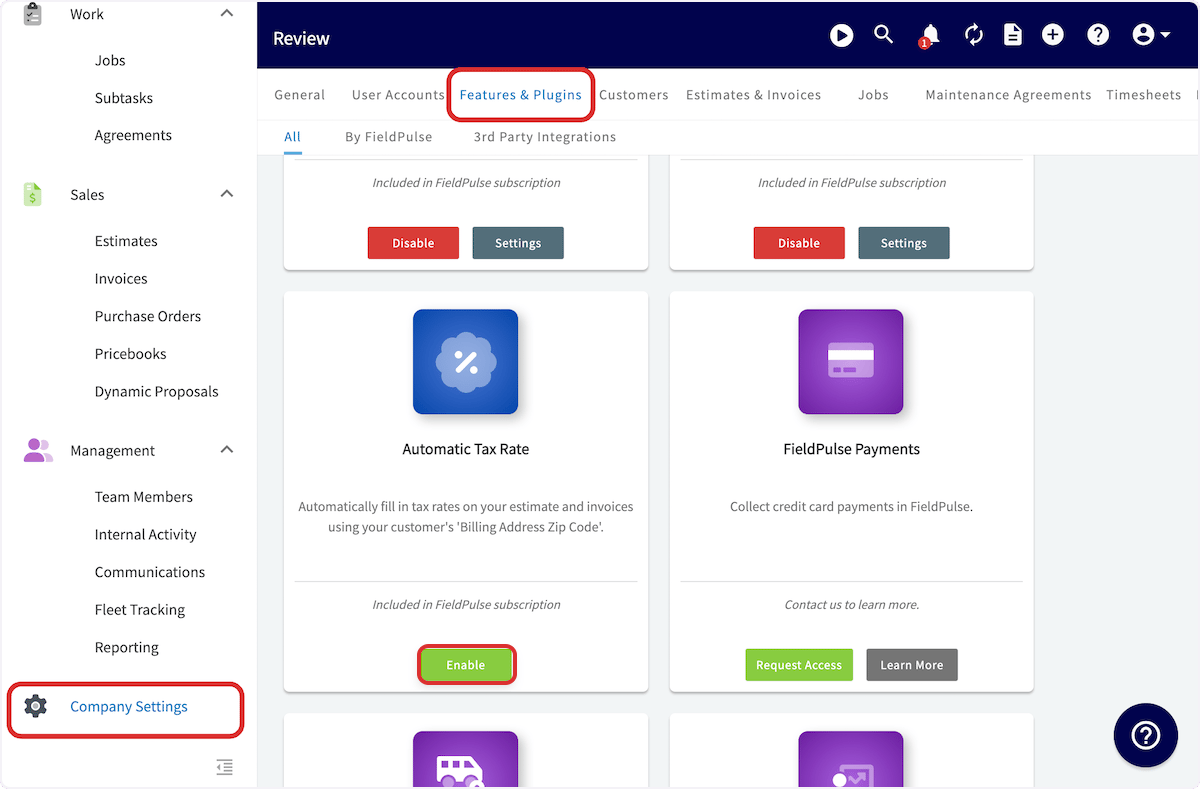Image resolution: width=1200 pixels, height=789 pixels.
Task: Open Pricebooks in the sidebar
Action: click(x=130, y=354)
